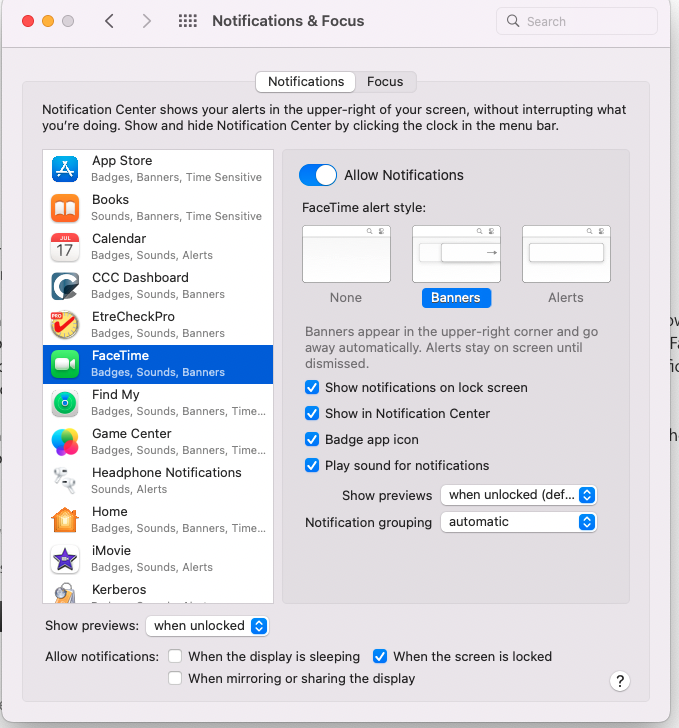Turn off Allow Notifications switch
679x728 pixels.
(x=318, y=175)
